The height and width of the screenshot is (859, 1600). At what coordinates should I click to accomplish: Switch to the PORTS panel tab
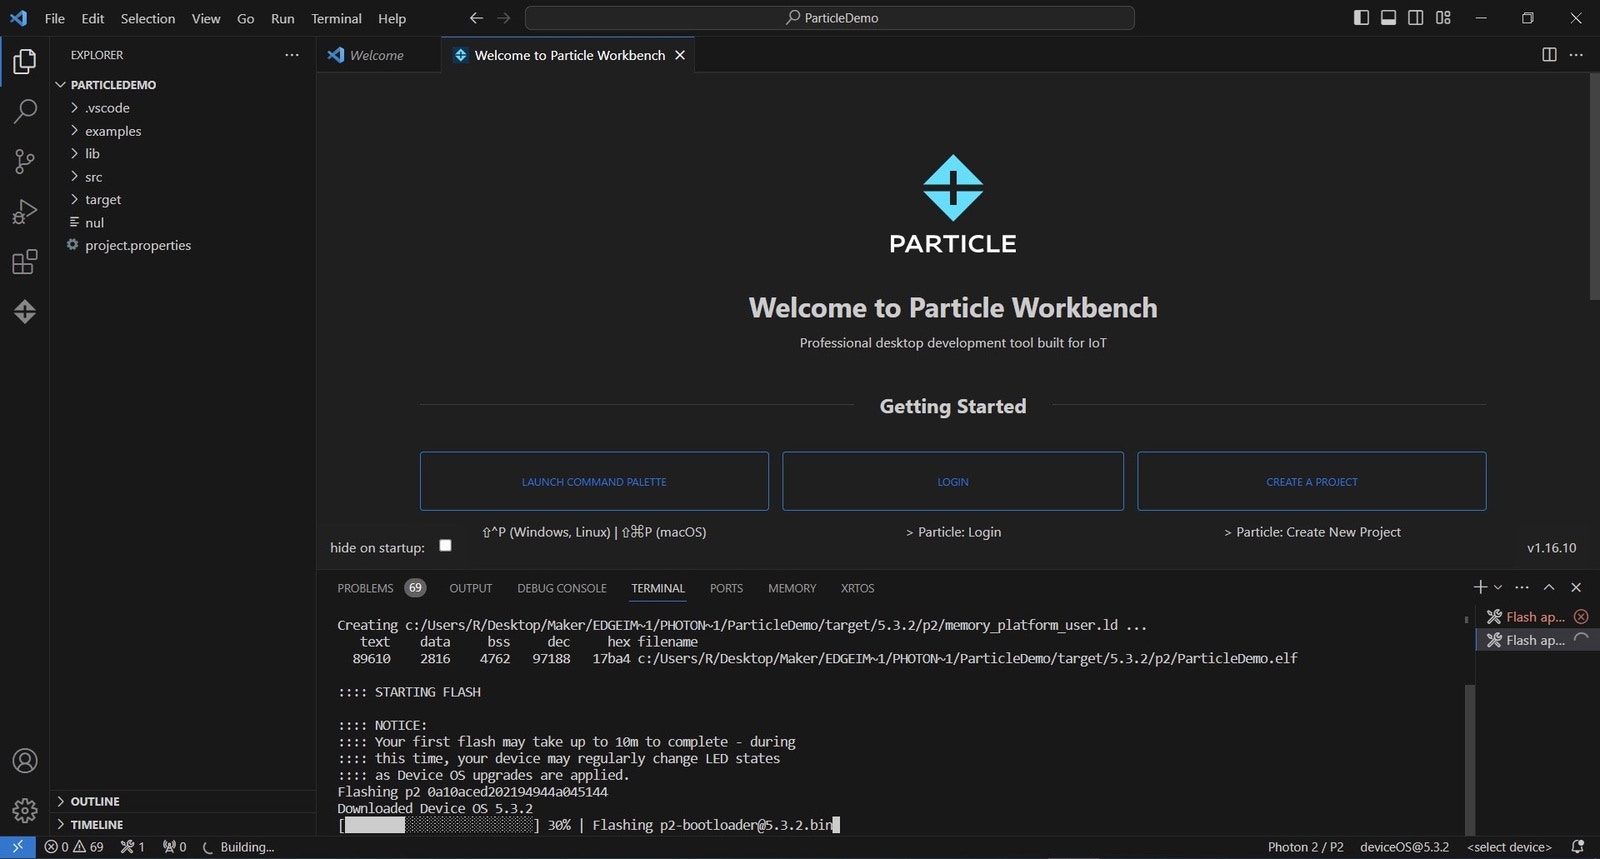coord(726,588)
